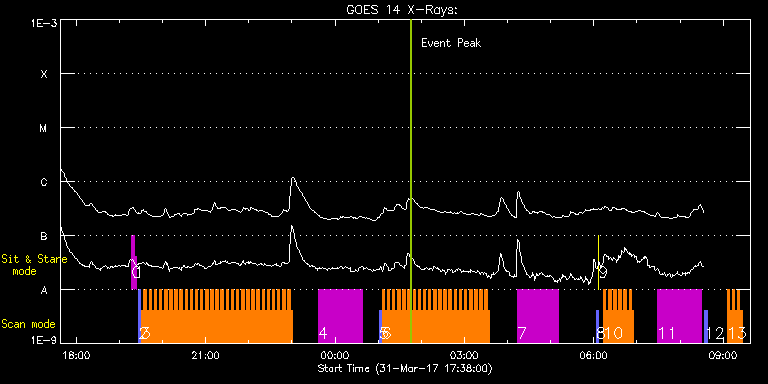Click the "03:00" time axis label
The image size is (768, 384).
pos(464,355)
